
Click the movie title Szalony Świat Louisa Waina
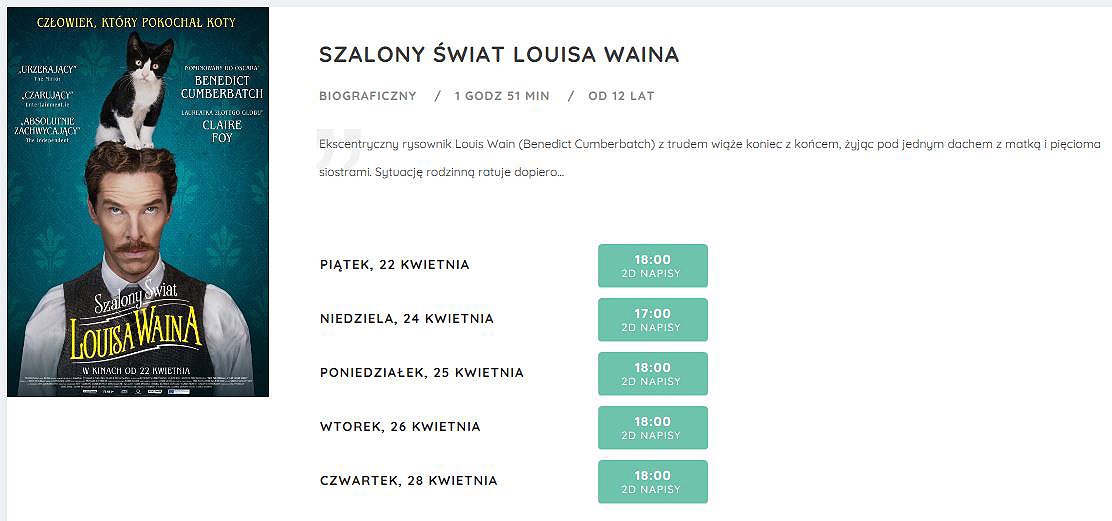click(x=499, y=55)
